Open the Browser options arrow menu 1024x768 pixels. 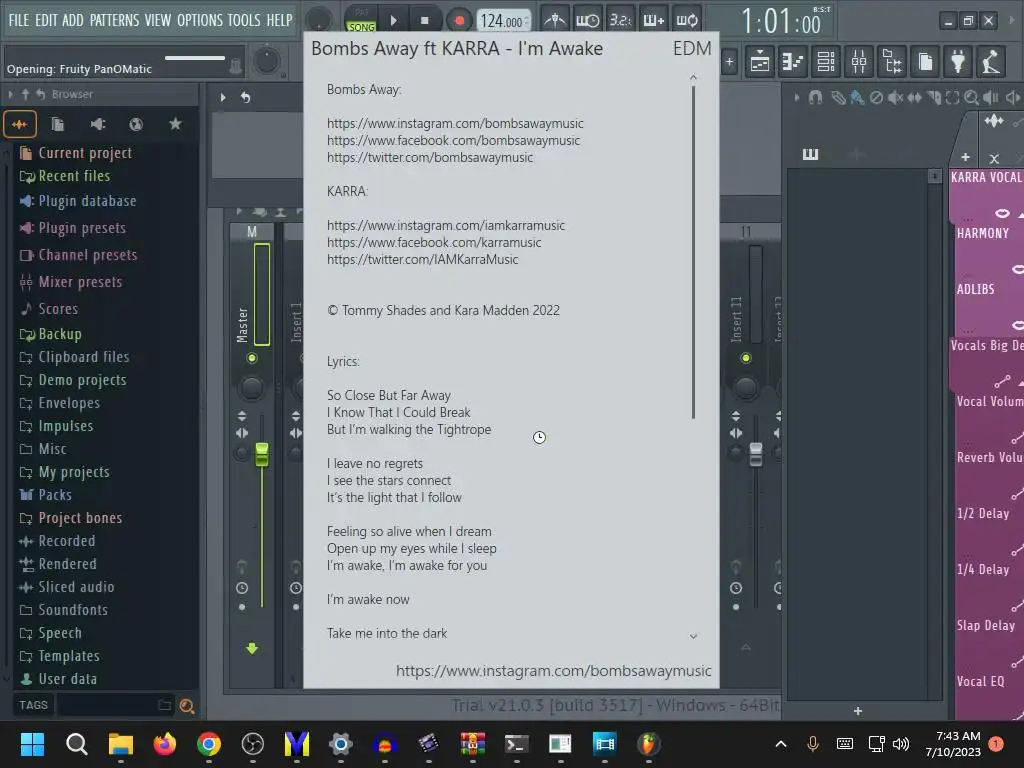[x=10, y=95]
